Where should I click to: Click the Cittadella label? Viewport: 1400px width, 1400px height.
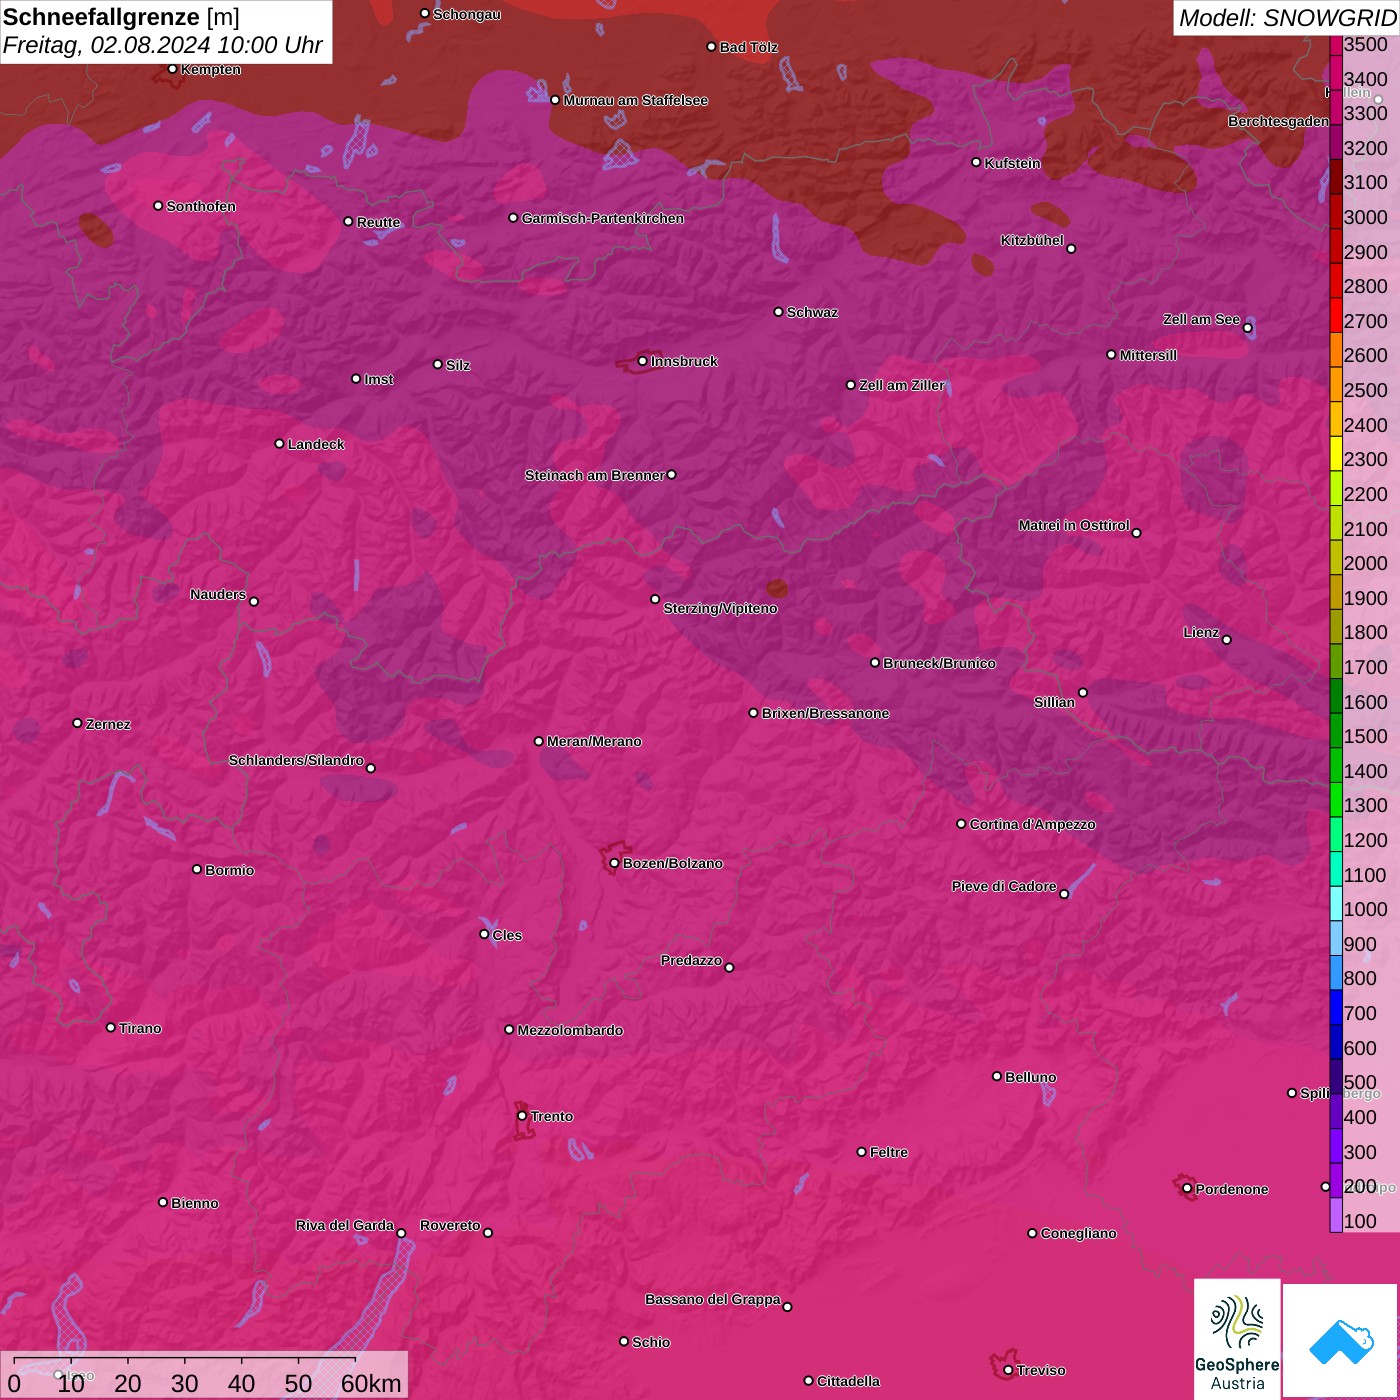click(848, 1381)
